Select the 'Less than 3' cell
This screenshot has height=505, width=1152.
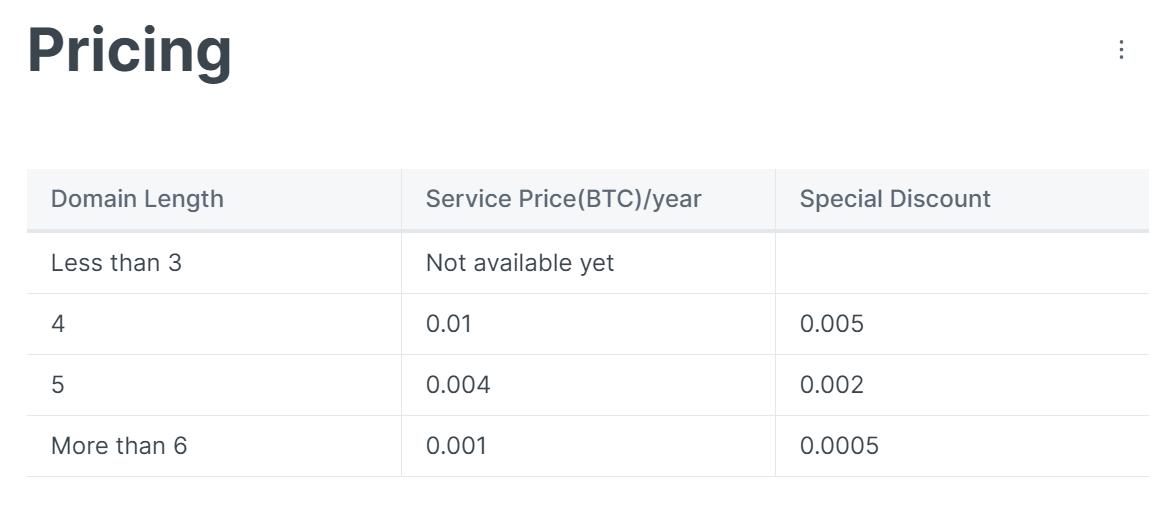(116, 263)
